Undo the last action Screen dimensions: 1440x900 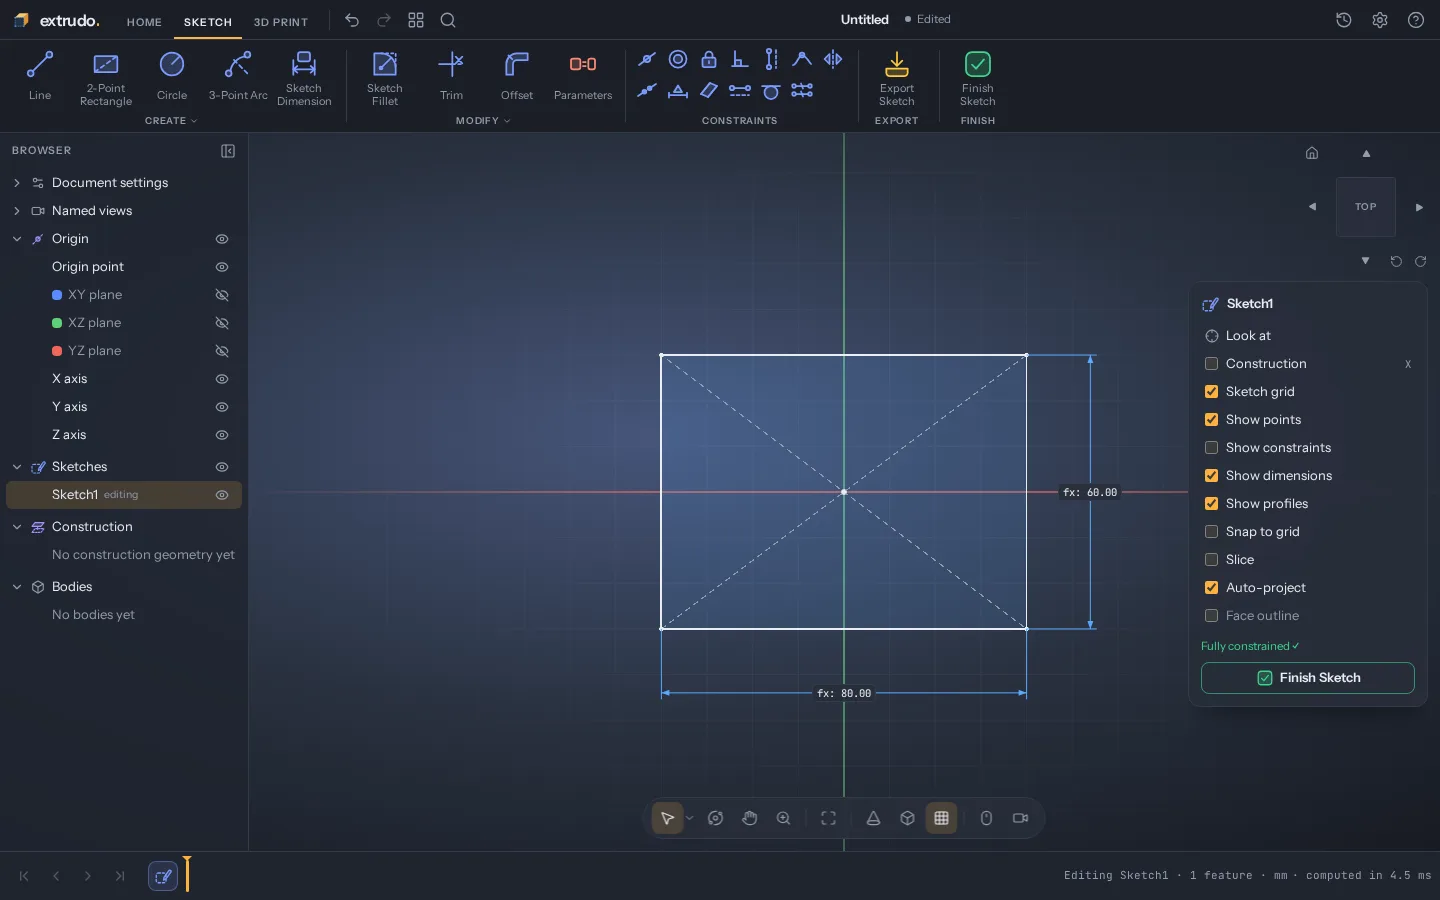pos(352,20)
